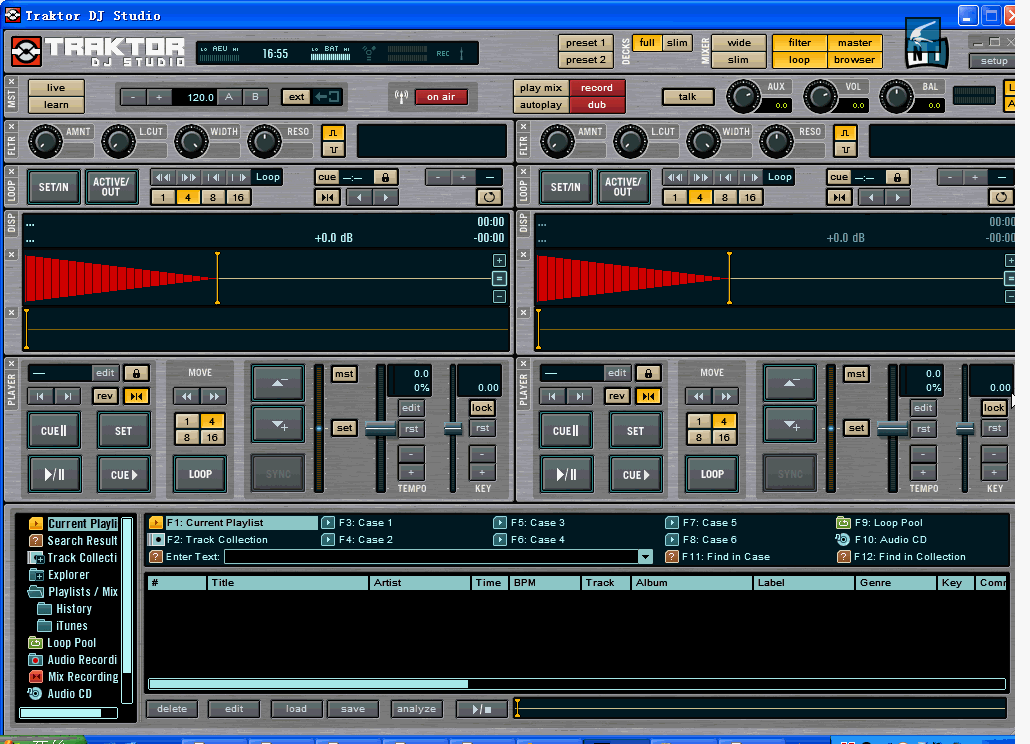
Task: Click the analyze button
Action: 416,709
